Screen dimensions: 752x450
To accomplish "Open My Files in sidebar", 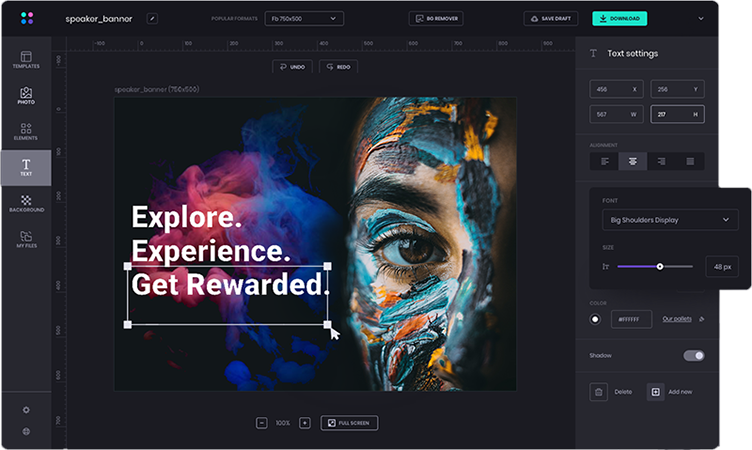I will pyautogui.click(x=26, y=240).
